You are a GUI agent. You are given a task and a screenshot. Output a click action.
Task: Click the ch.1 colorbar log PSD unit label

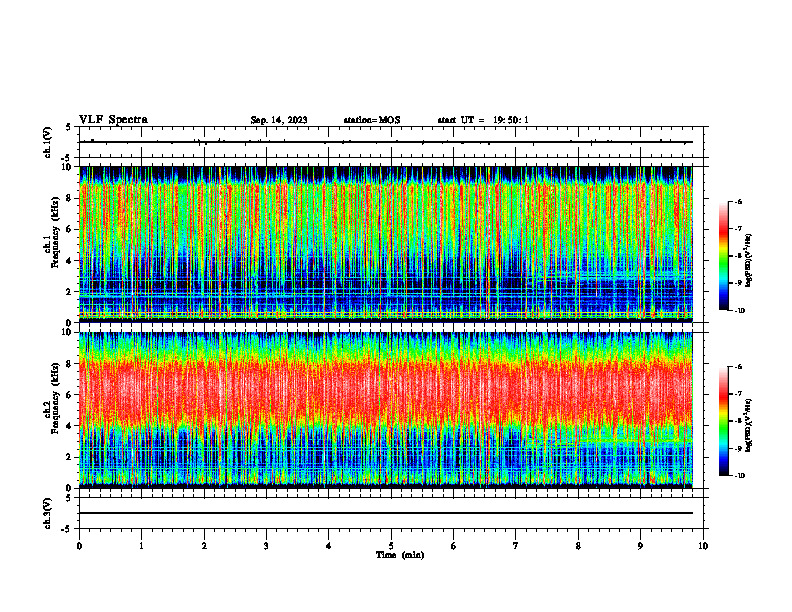point(749,261)
